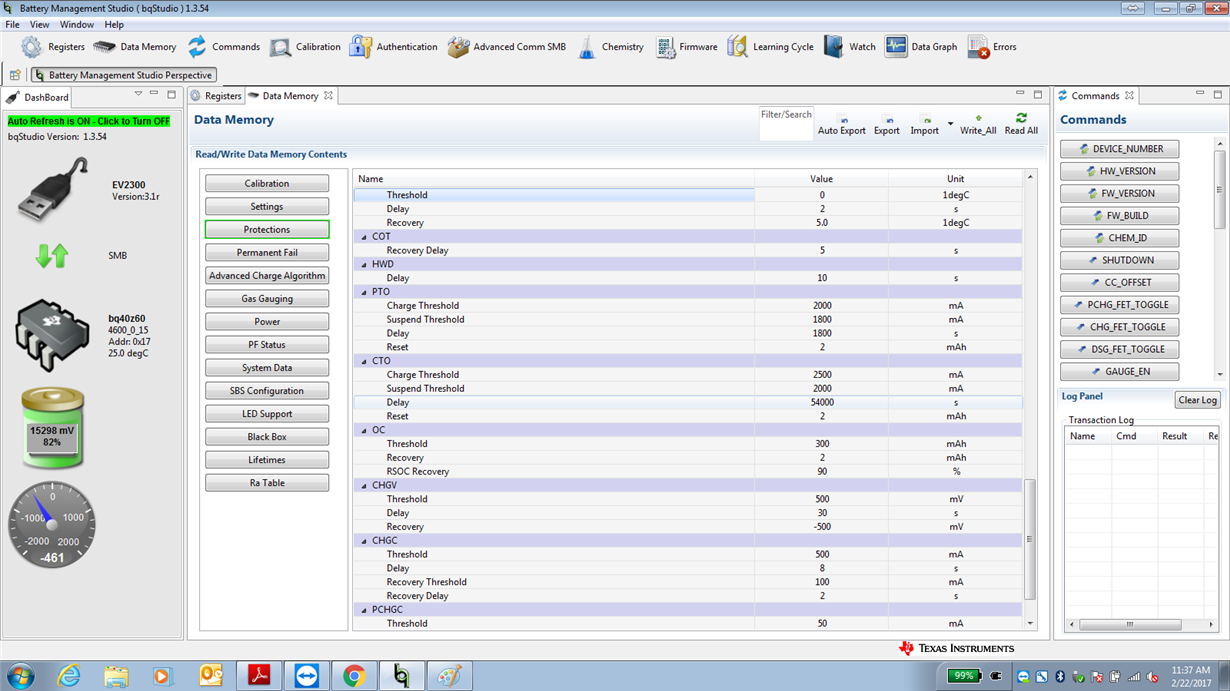Select the DashBoard panel tab

[x=38, y=97]
